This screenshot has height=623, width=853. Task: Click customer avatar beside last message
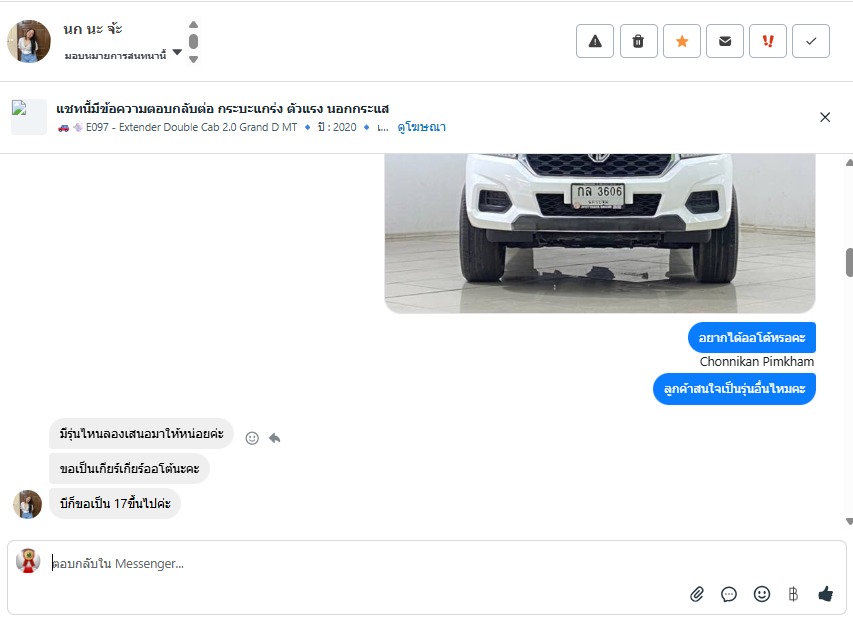point(27,504)
